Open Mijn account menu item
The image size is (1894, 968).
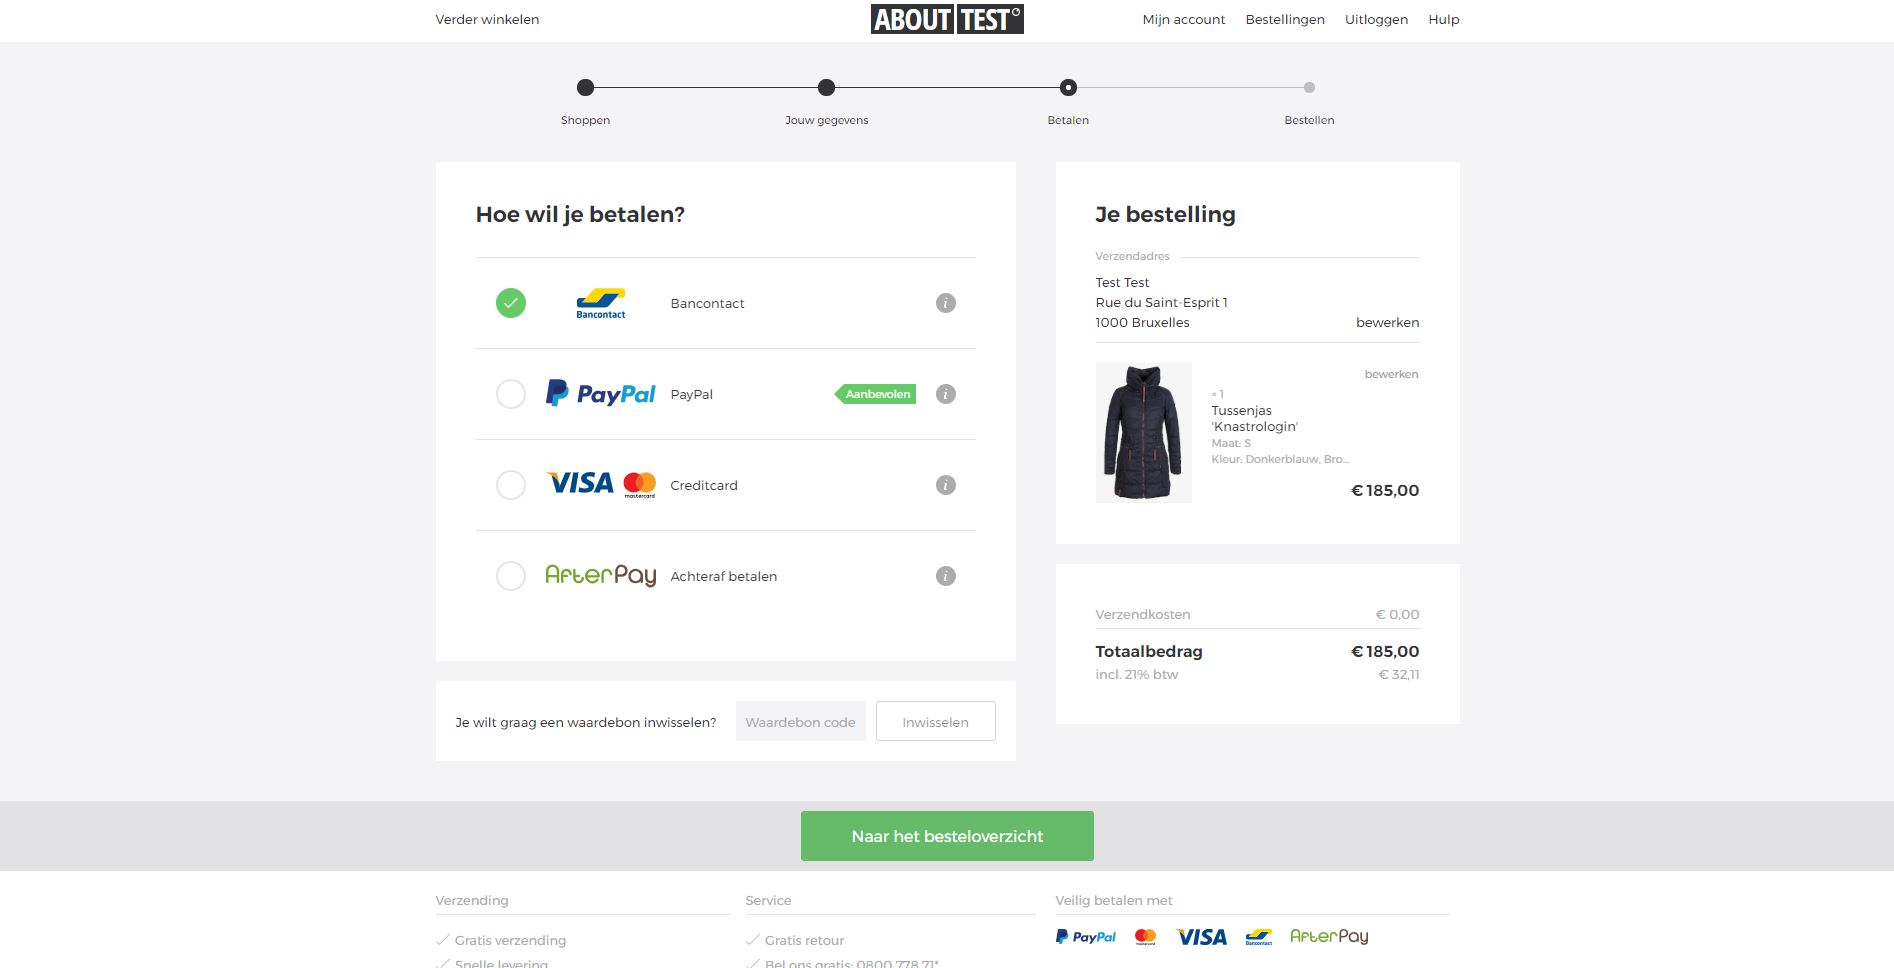pos(1183,19)
